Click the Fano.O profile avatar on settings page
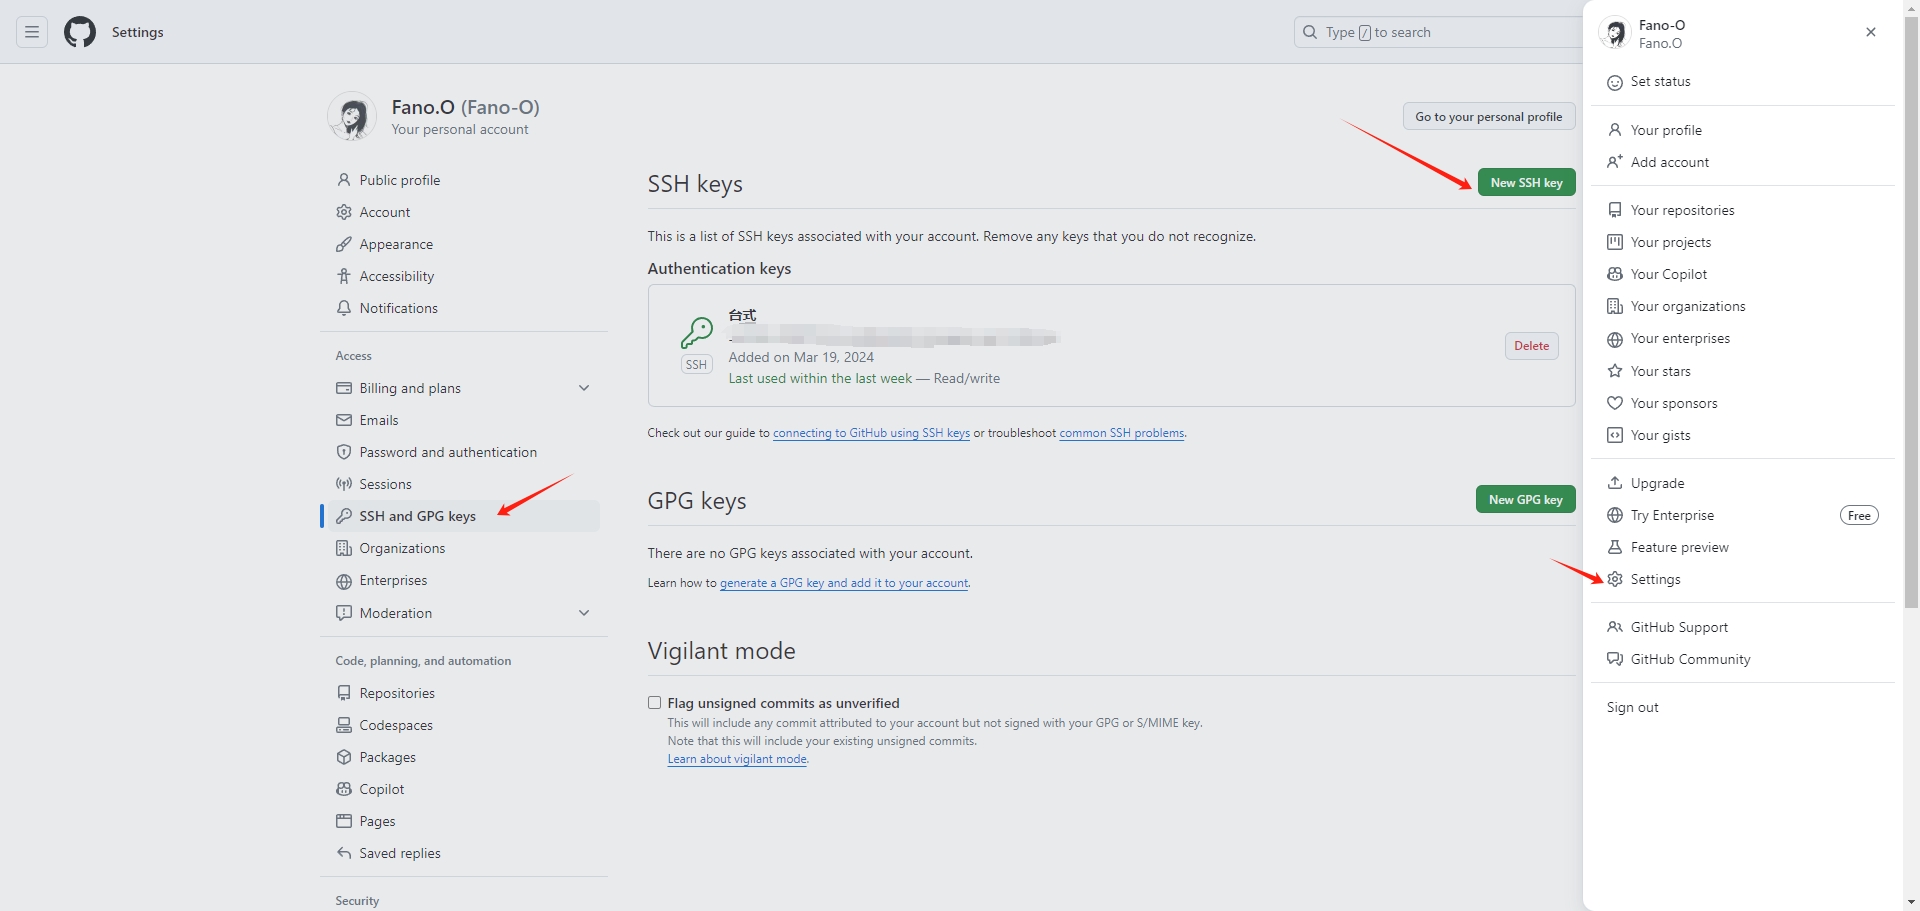Viewport: 1920px width, 911px height. [x=352, y=117]
